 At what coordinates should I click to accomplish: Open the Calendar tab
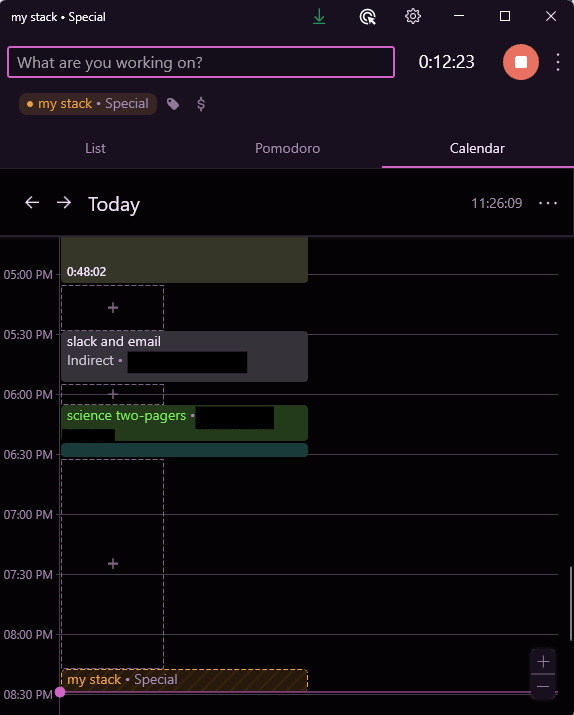pyautogui.click(x=477, y=148)
